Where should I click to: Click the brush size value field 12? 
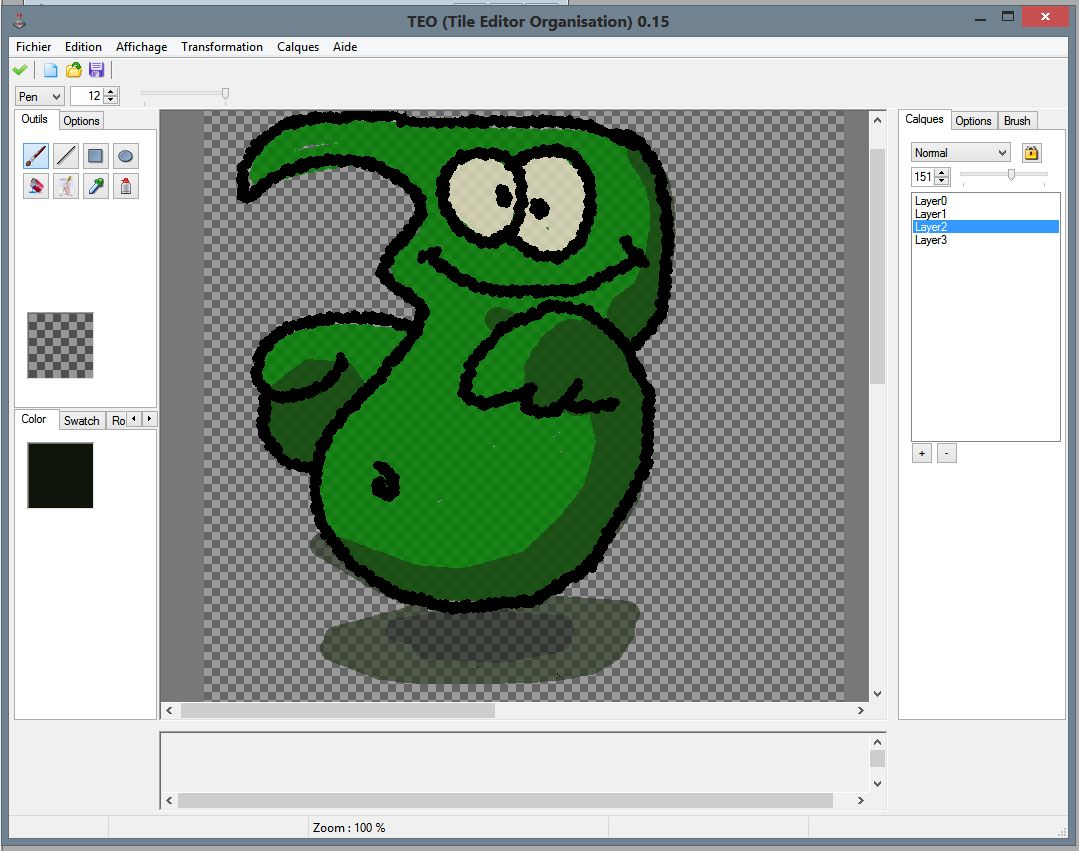[x=87, y=96]
